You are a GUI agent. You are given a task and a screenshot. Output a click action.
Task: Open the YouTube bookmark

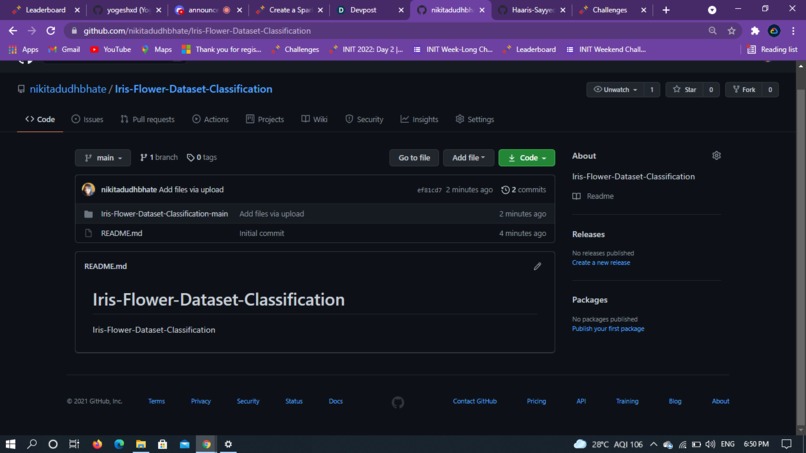tap(111, 49)
